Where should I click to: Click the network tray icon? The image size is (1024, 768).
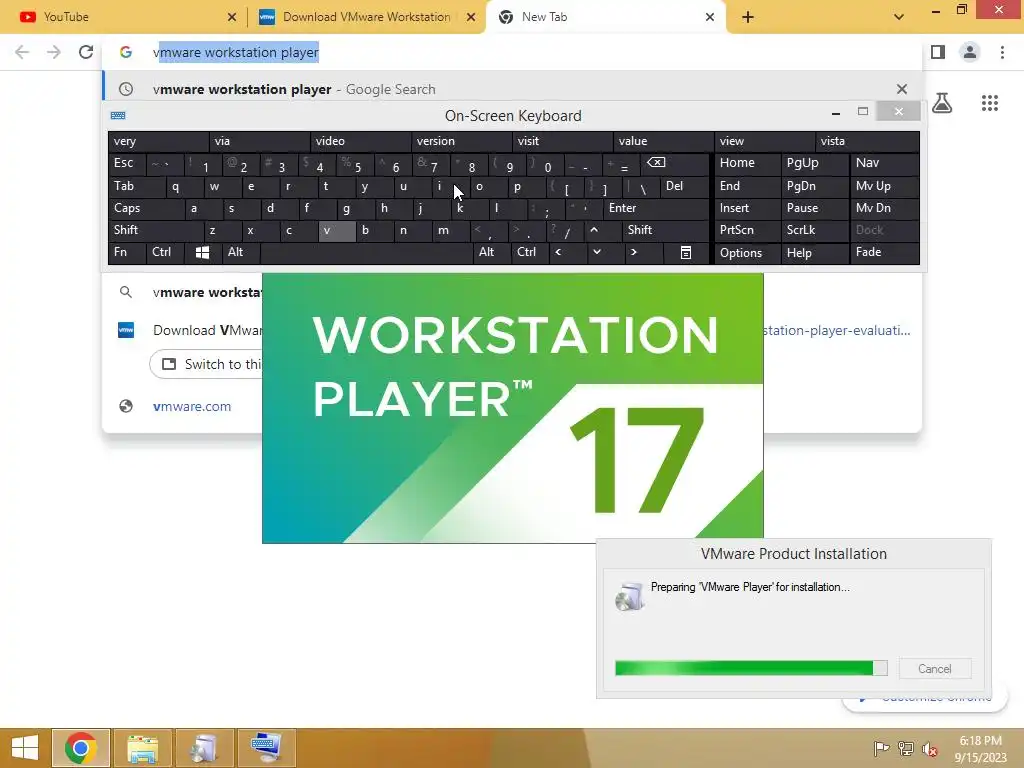[906, 748]
